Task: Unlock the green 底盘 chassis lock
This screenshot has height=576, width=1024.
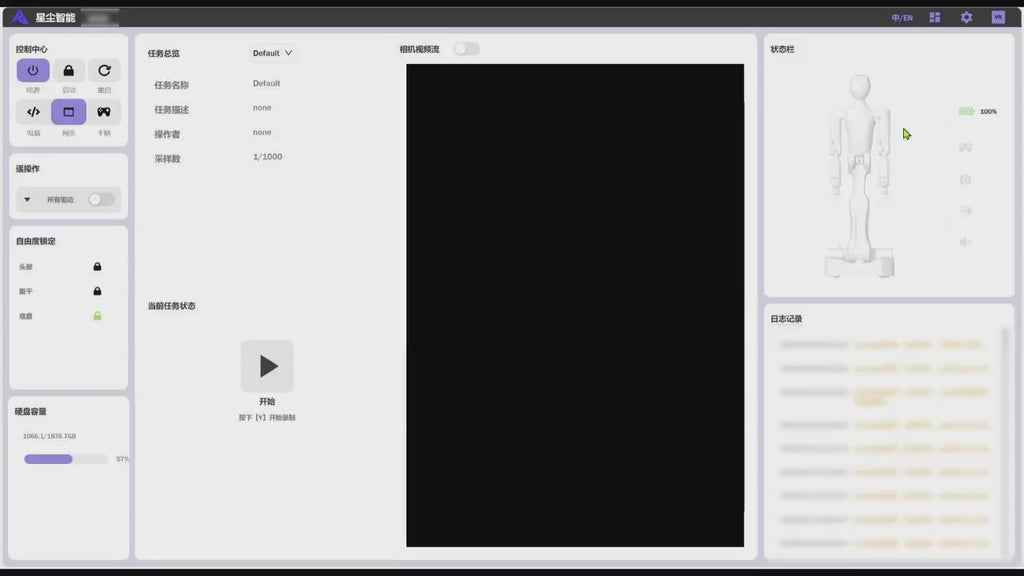Action: (97, 316)
